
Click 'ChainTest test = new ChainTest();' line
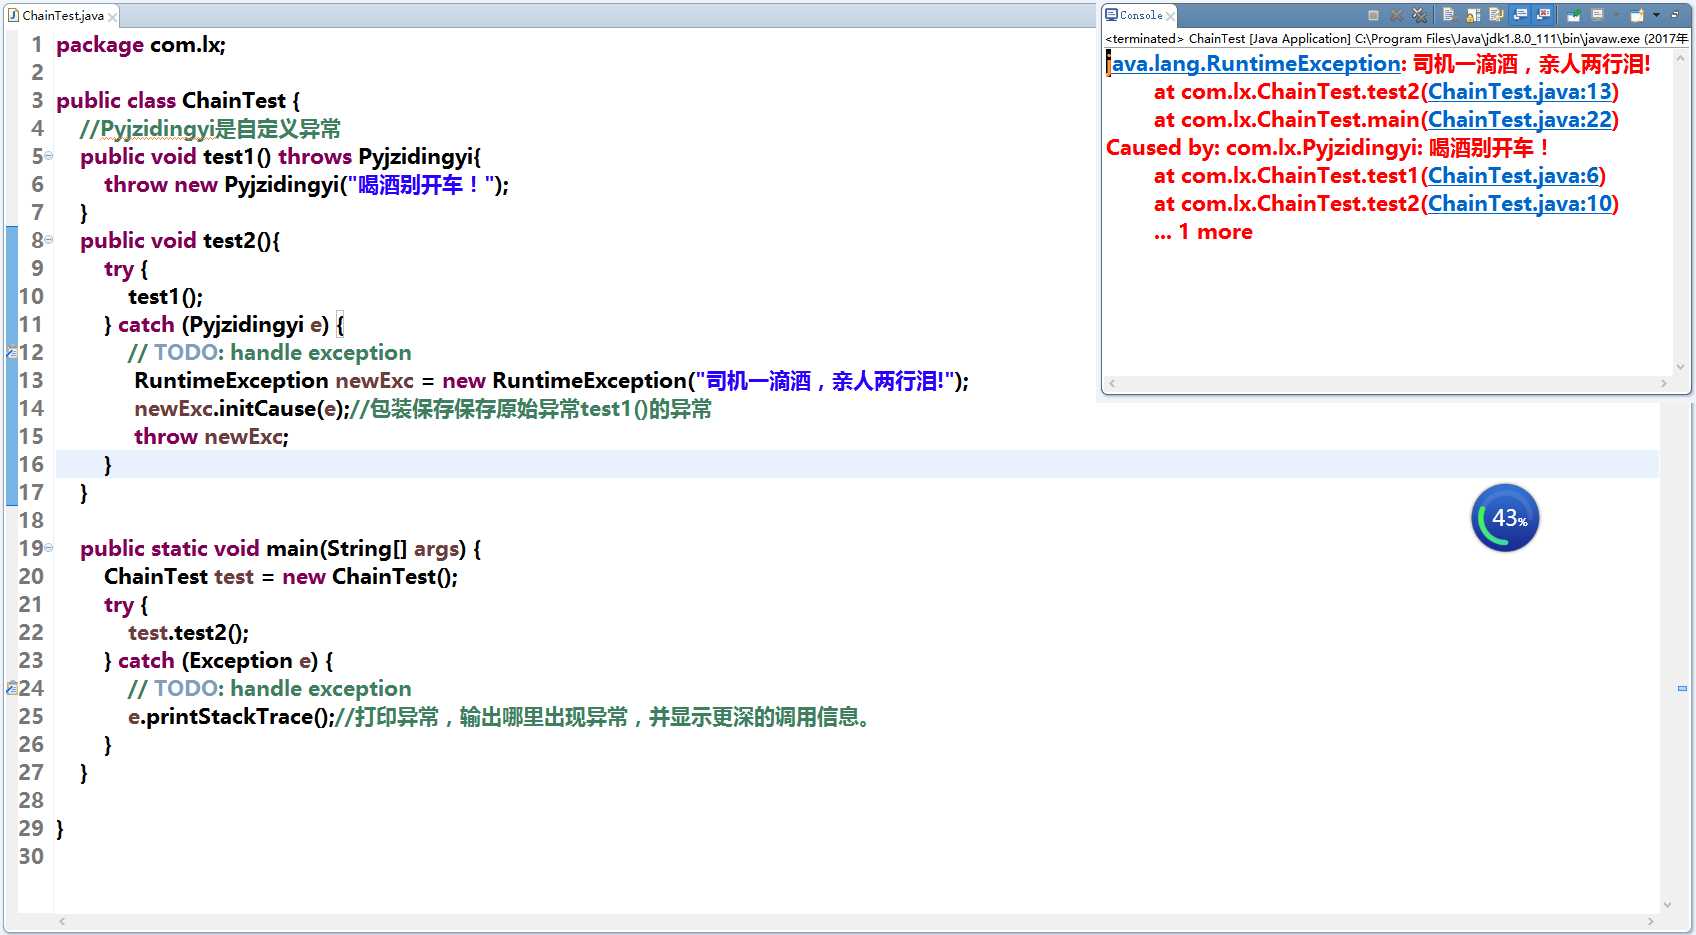[281, 577]
